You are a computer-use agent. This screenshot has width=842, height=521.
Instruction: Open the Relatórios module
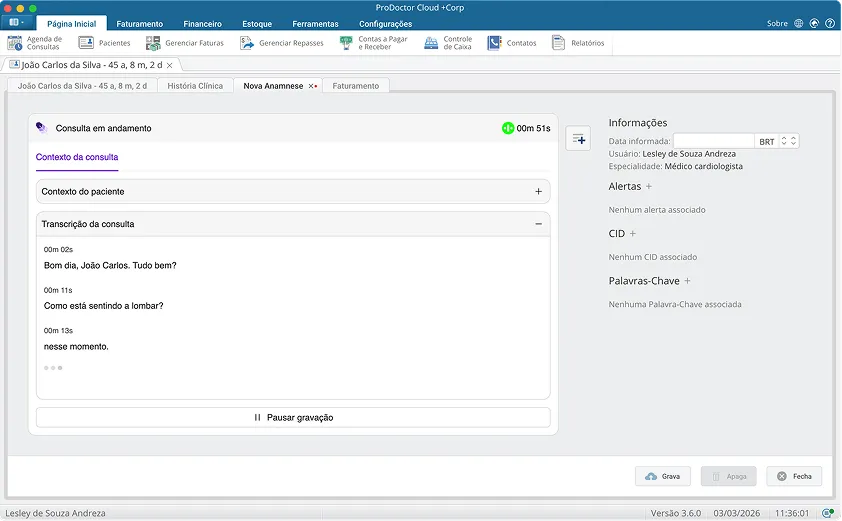click(579, 43)
